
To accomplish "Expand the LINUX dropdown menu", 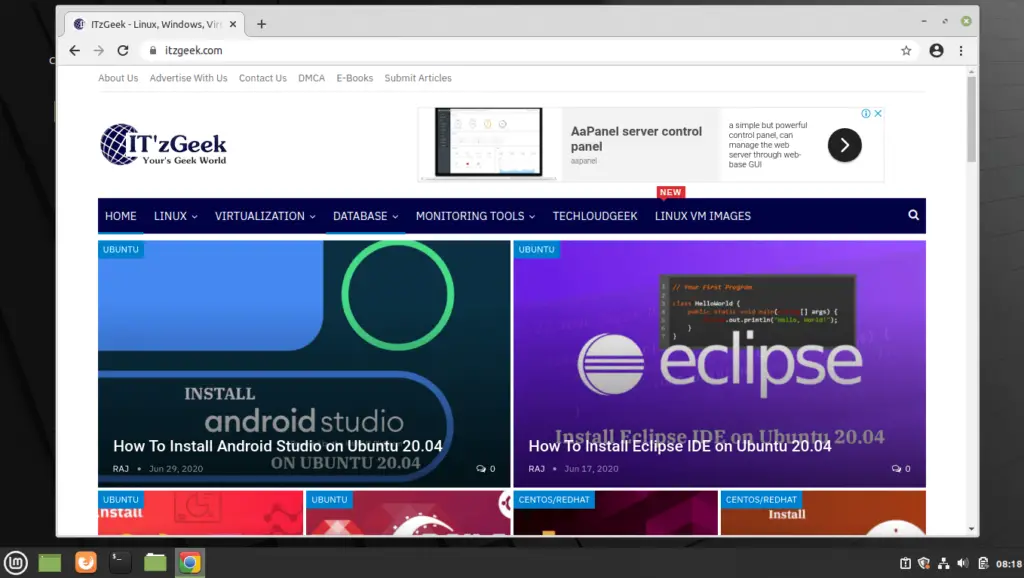I will click(176, 216).
